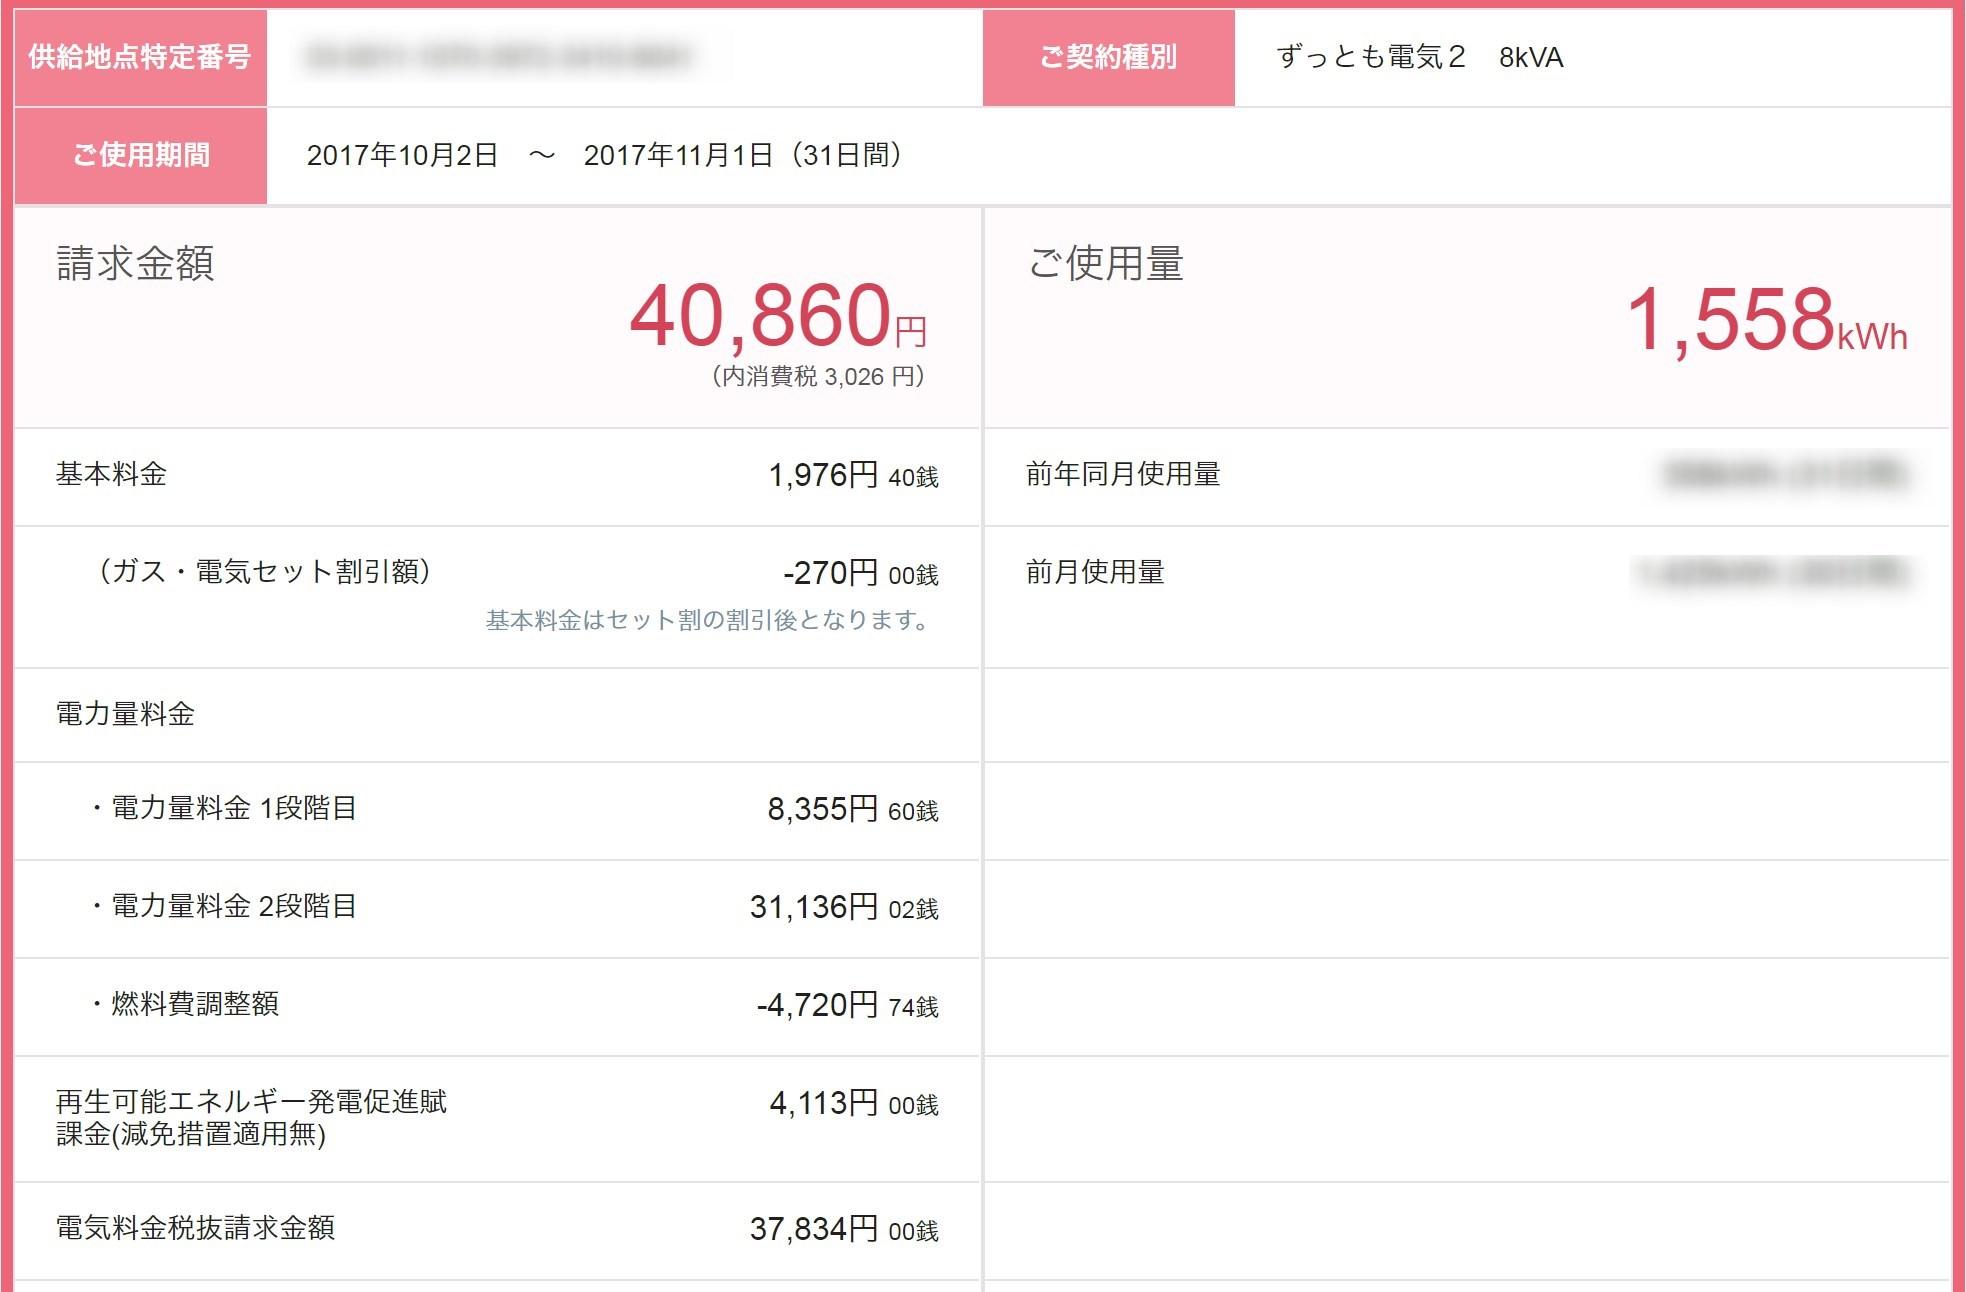Image resolution: width=1966 pixels, height=1292 pixels.
Task: Click the usage value 1,558kWh
Action: [x=1767, y=320]
